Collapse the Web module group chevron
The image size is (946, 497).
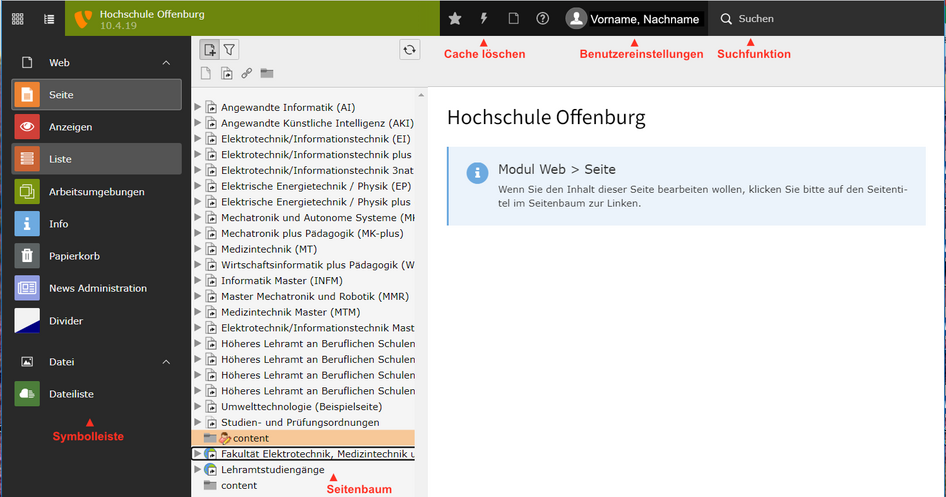point(166,63)
